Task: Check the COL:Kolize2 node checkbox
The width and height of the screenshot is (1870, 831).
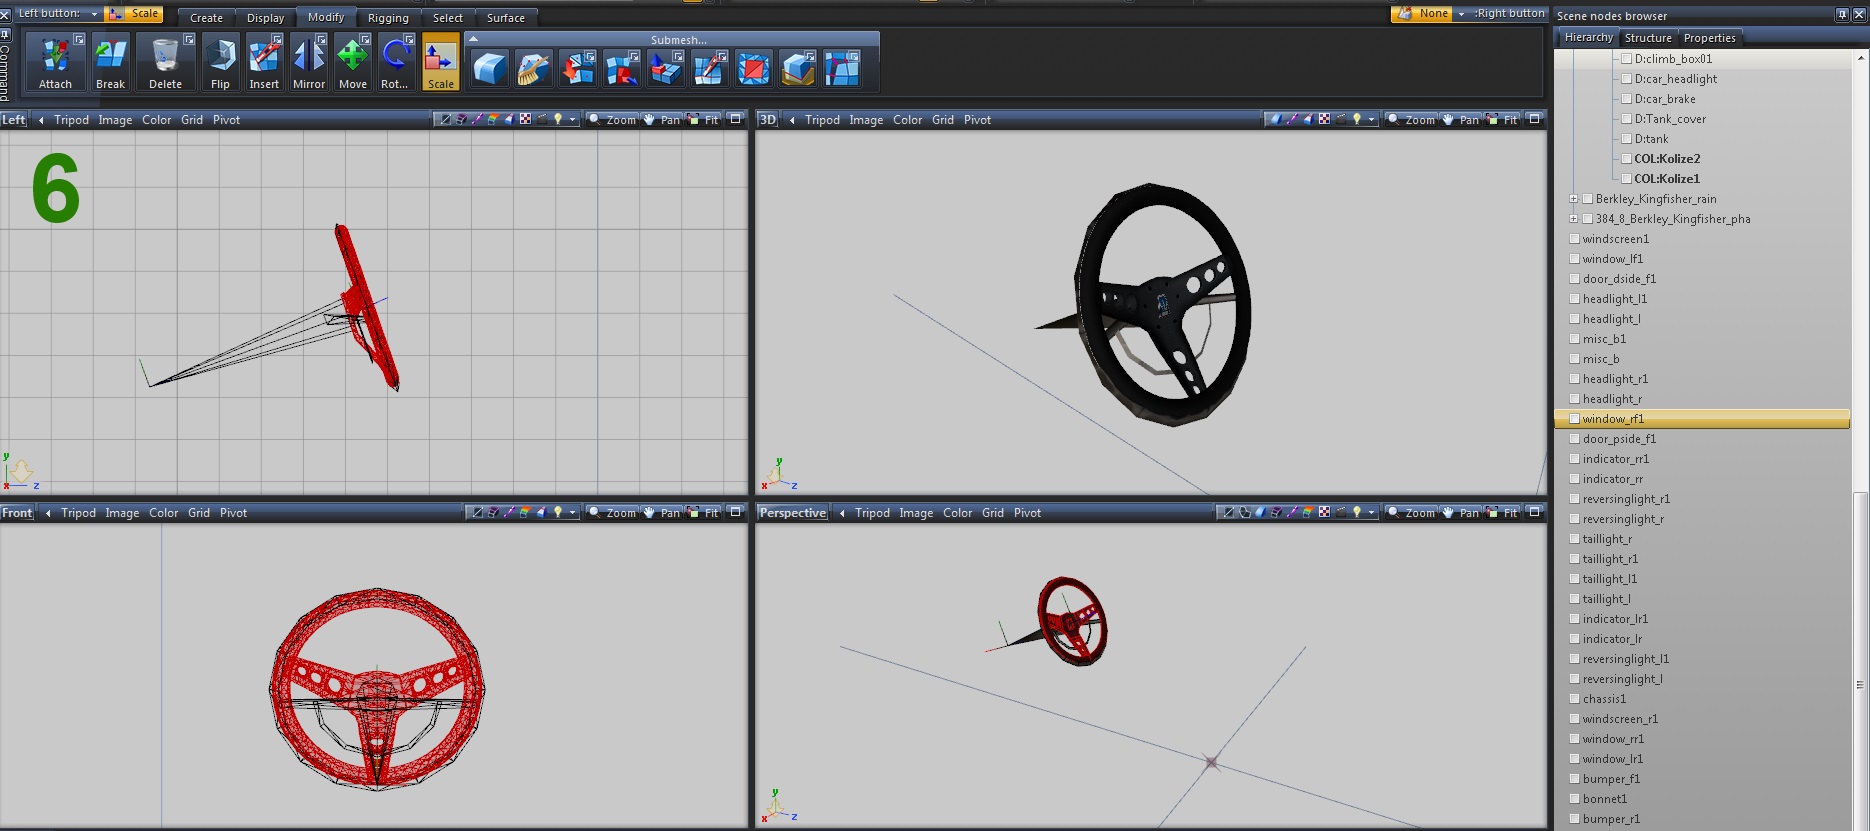Action: 1626,159
